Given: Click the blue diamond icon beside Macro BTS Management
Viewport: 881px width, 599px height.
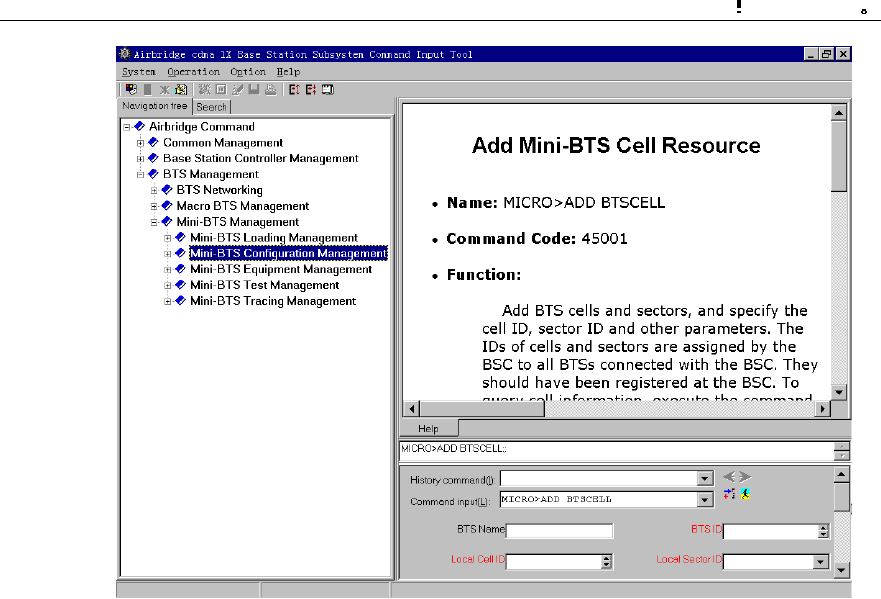Looking at the screenshot, I should pos(167,206).
